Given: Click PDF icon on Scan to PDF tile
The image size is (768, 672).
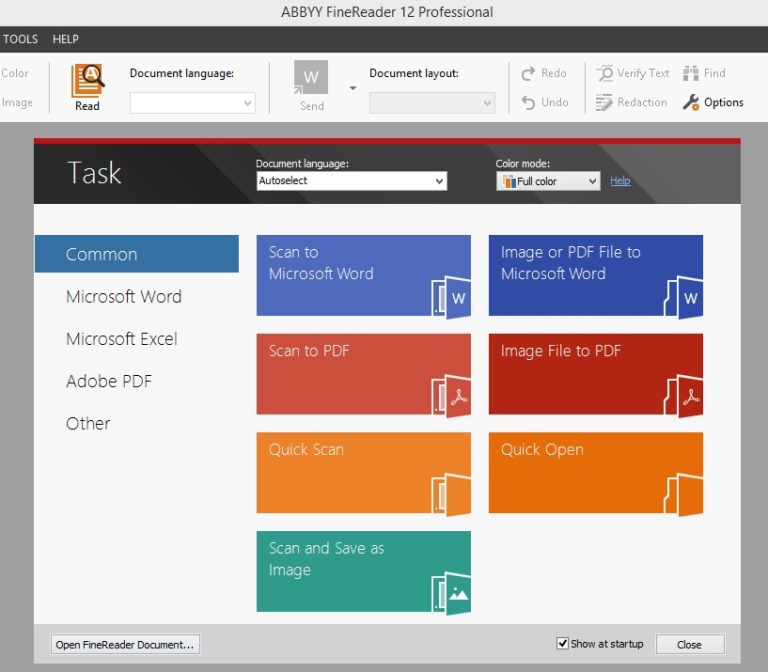Looking at the screenshot, I should (x=452, y=396).
